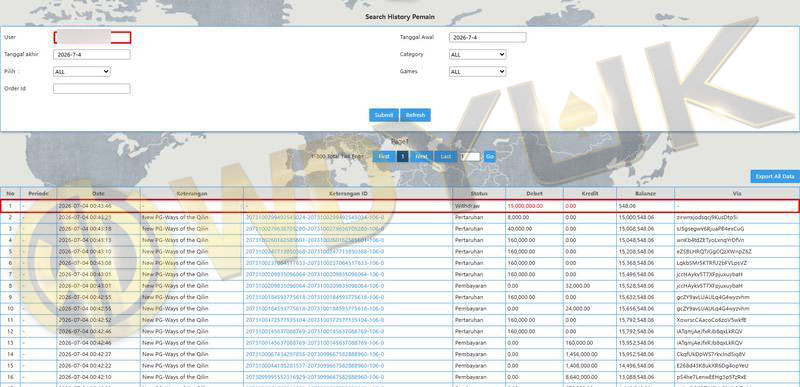Click the Refresh button
This screenshot has height=387, width=800.
point(415,115)
